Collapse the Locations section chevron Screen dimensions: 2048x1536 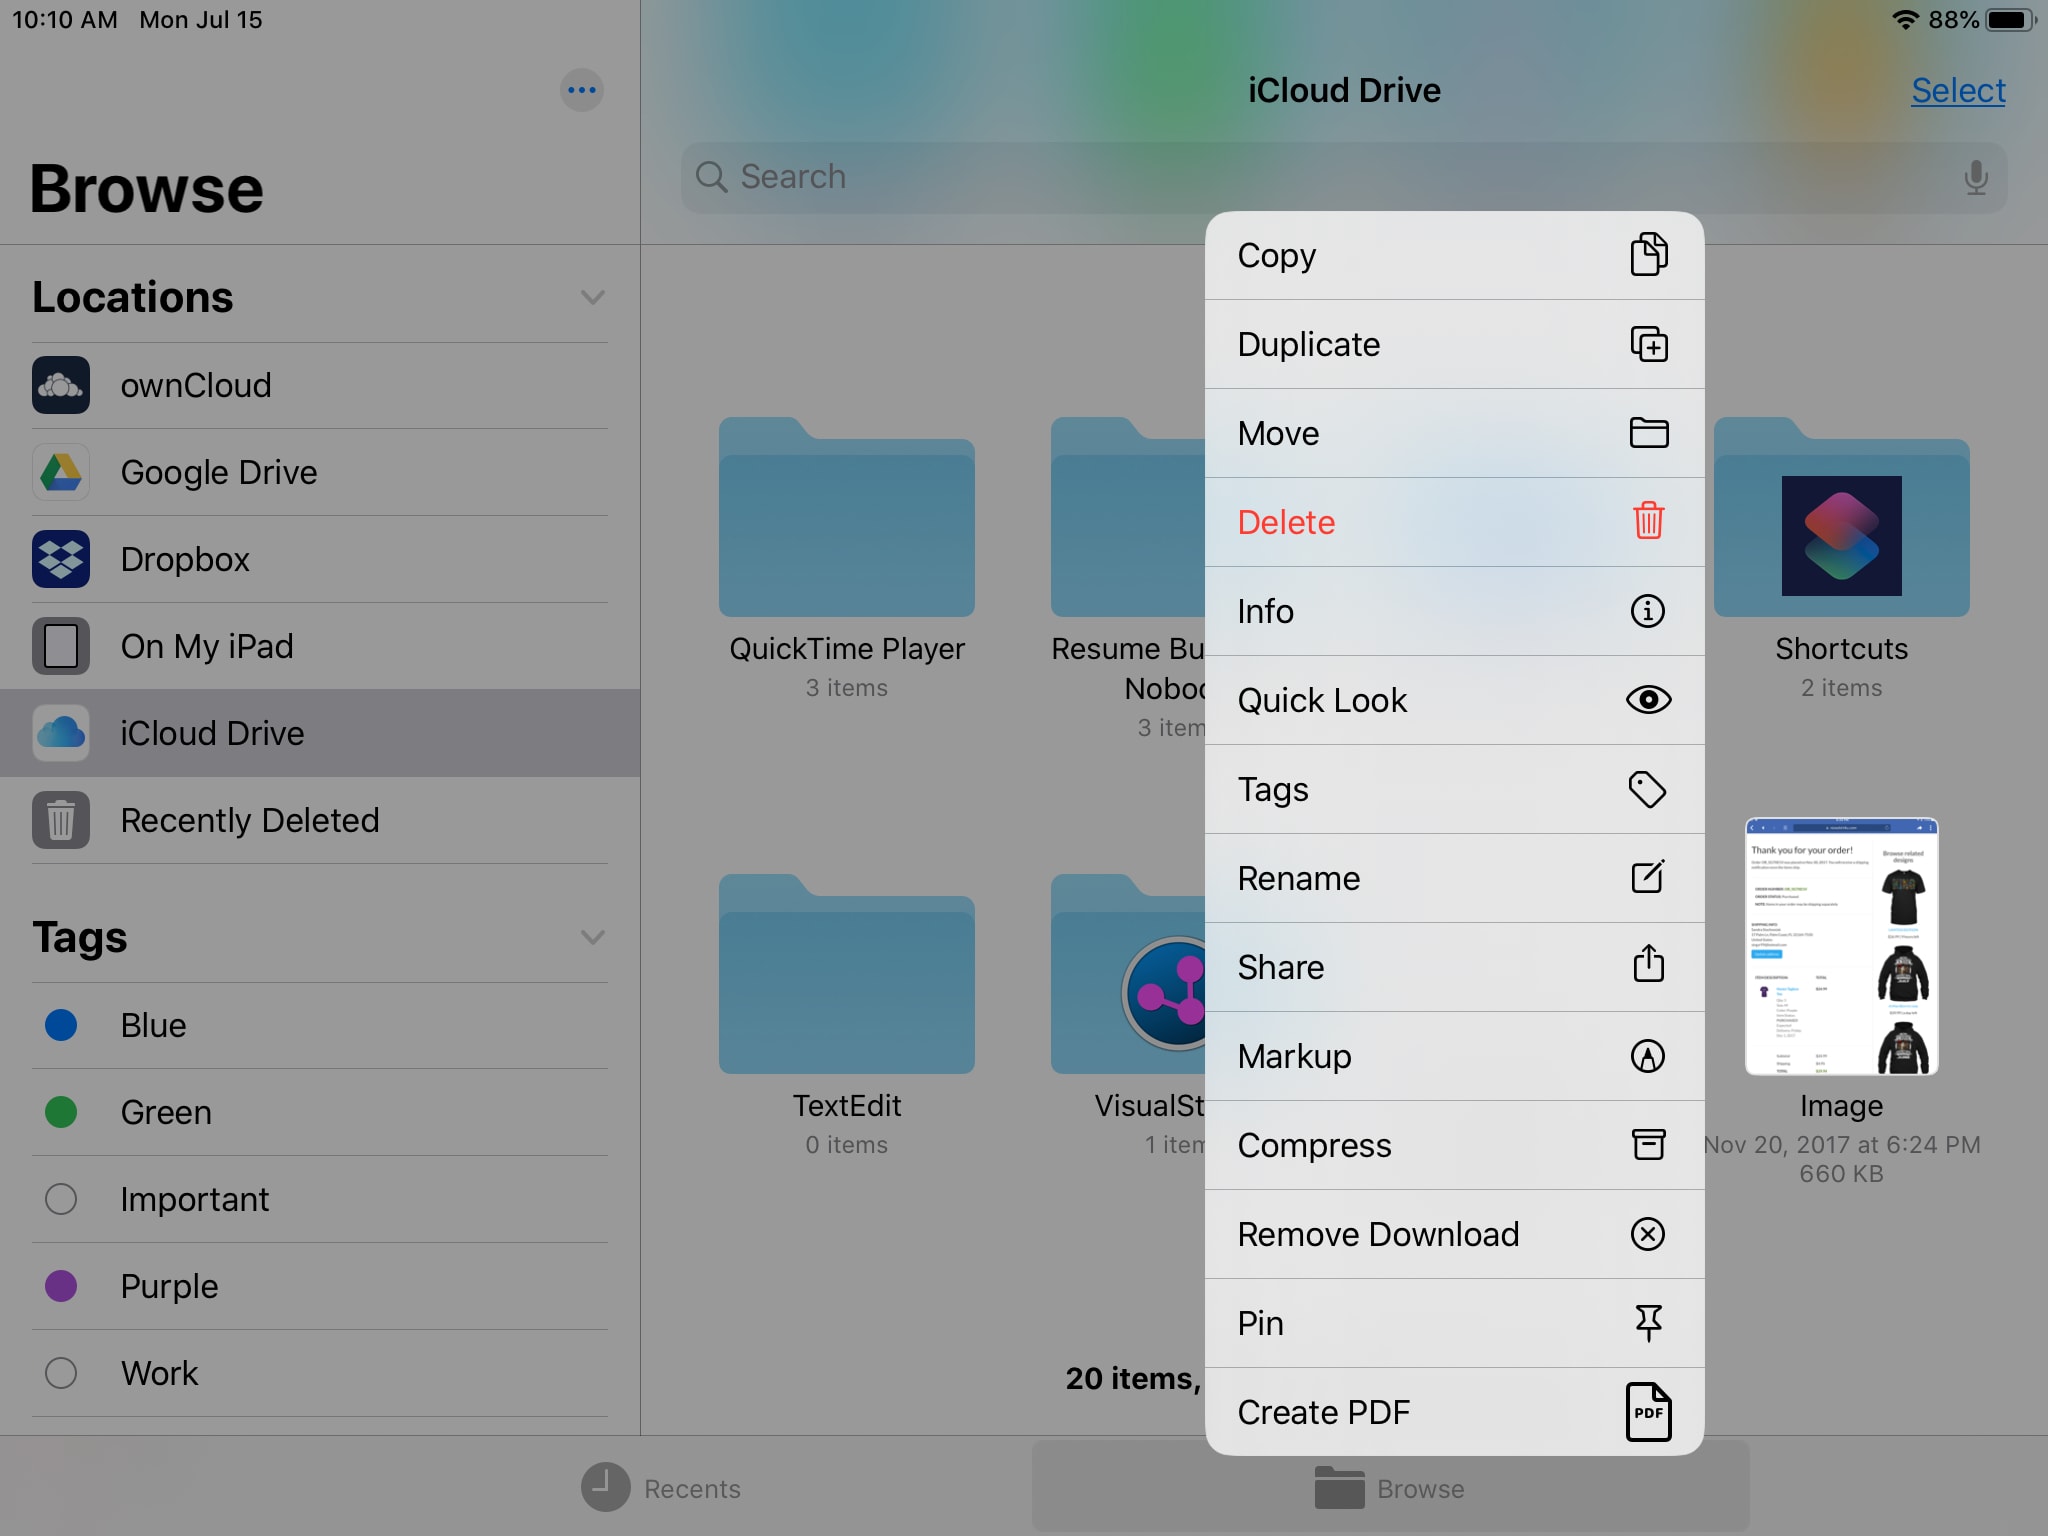[593, 297]
